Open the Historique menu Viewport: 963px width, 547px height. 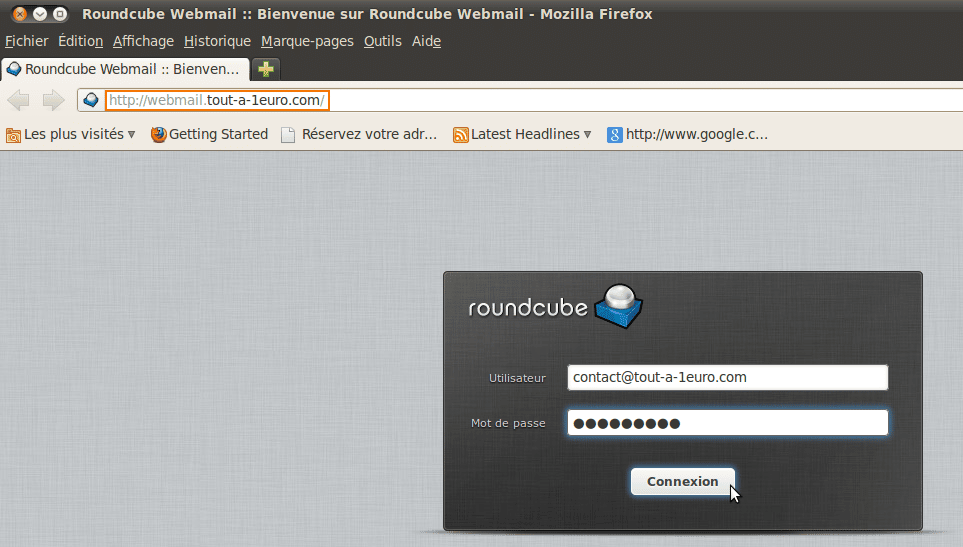217,41
